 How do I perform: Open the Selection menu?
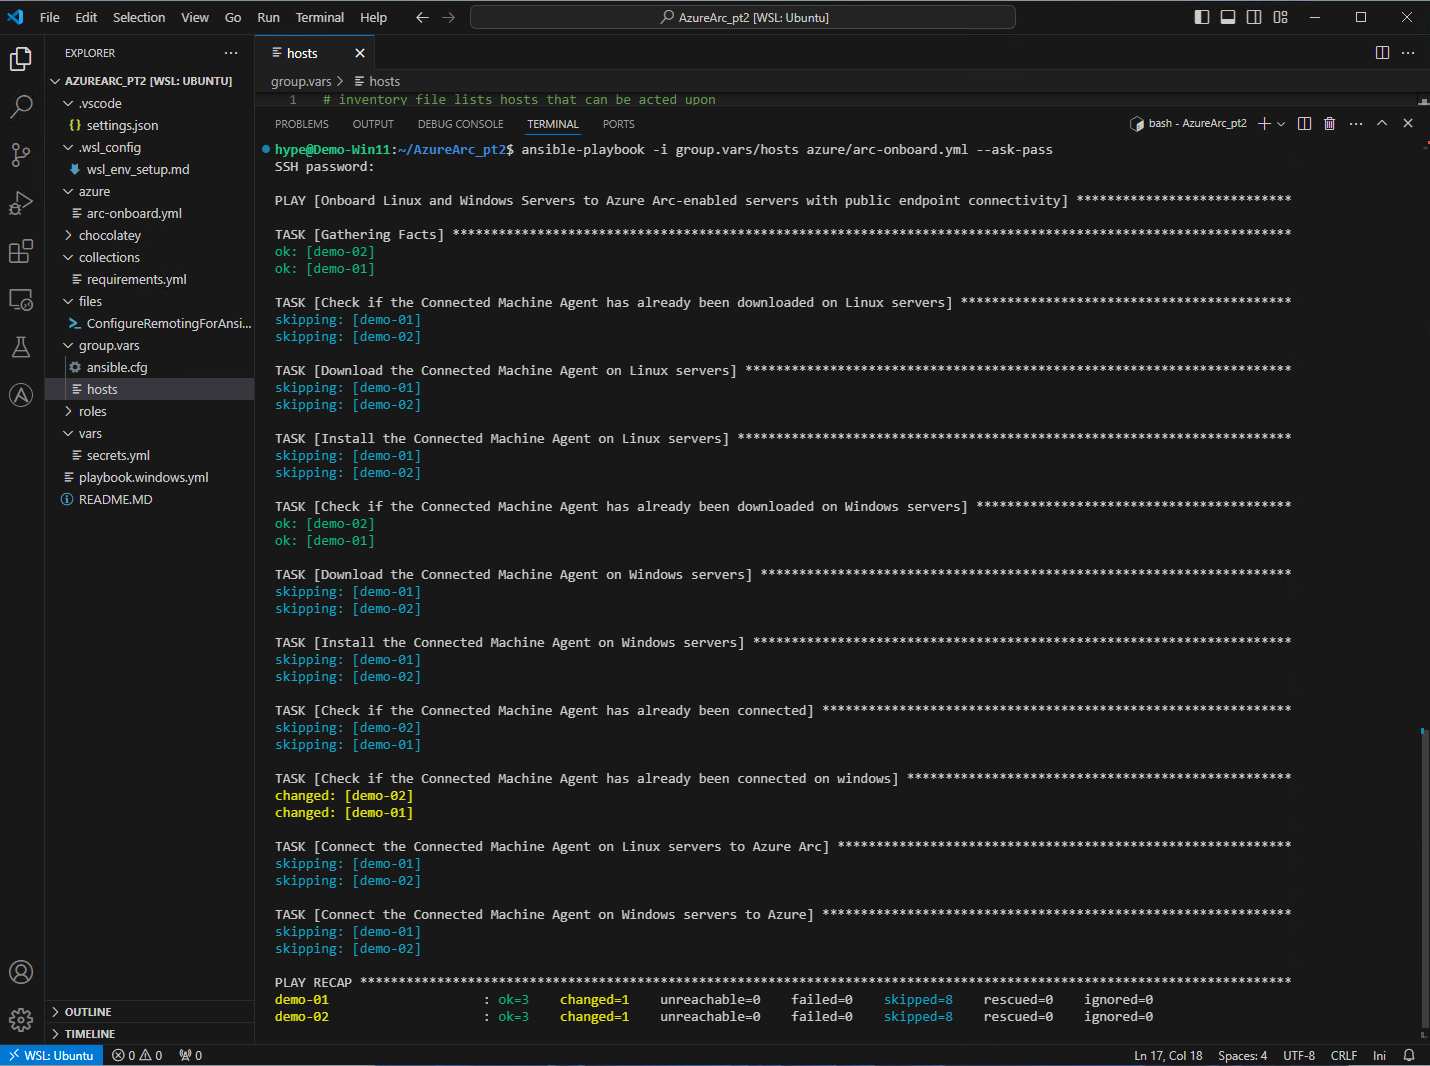click(x=139, y=17)
